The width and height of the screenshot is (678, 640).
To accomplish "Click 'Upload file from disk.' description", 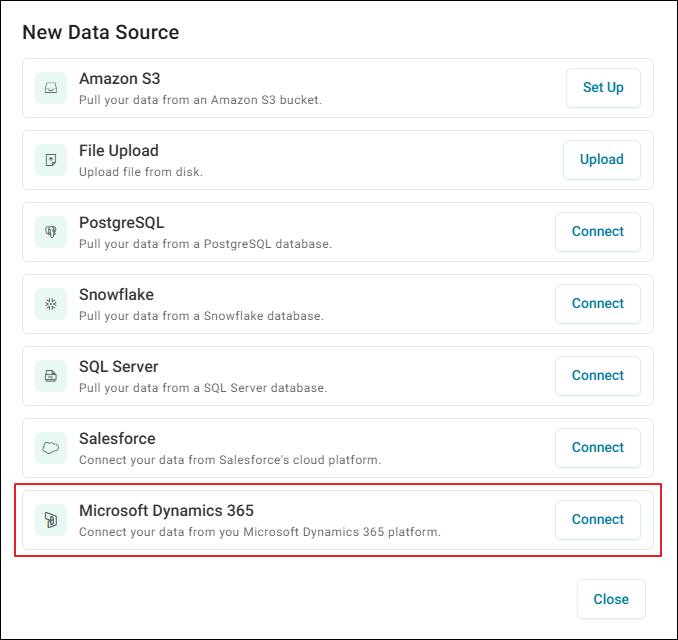I will [x=141, y=172].
